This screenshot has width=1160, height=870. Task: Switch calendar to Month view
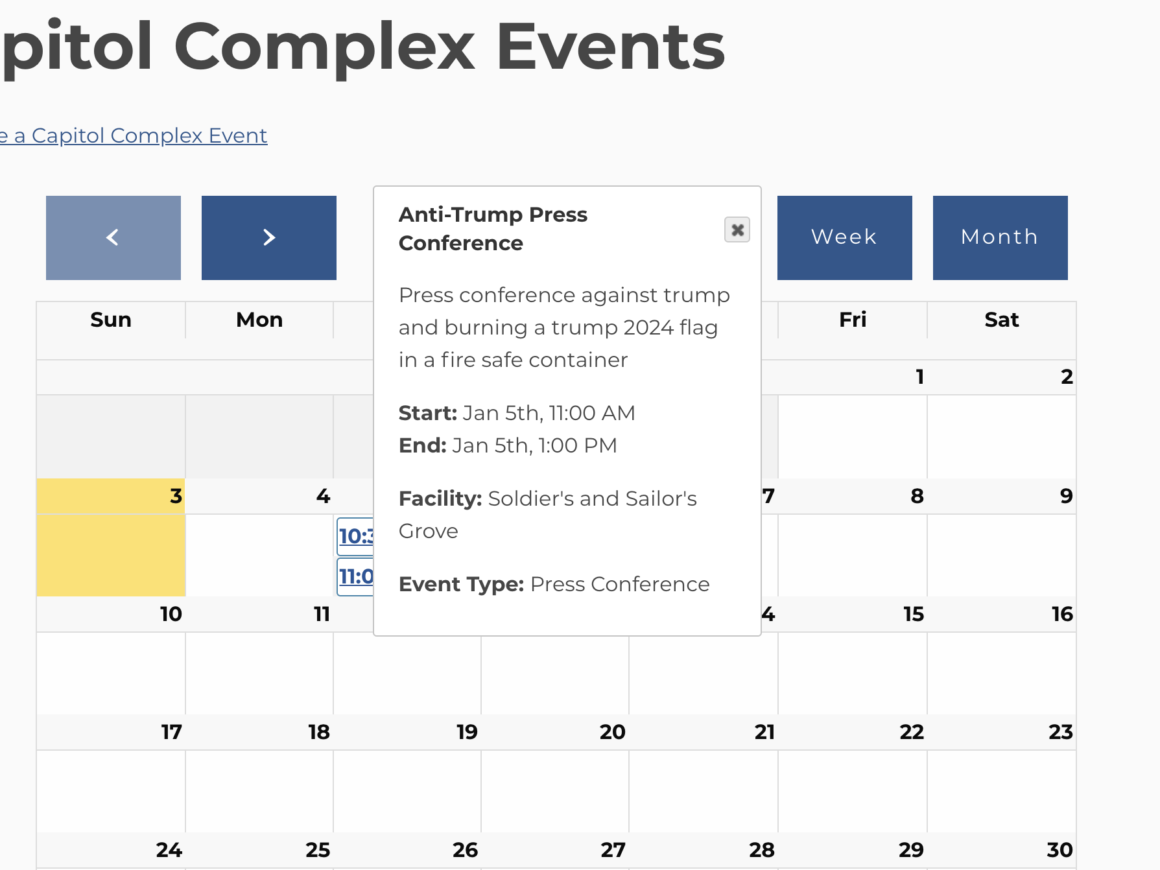click(x=999, y=238)
